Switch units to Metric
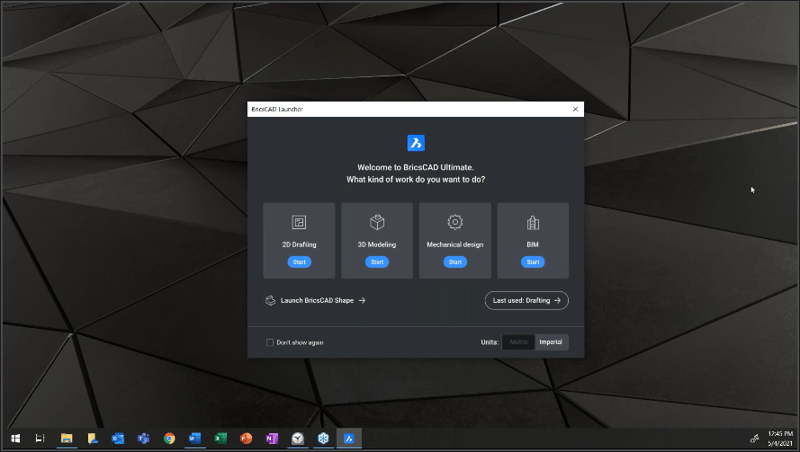The width and height of the screenshot is (800, 452). pos(518,342)
